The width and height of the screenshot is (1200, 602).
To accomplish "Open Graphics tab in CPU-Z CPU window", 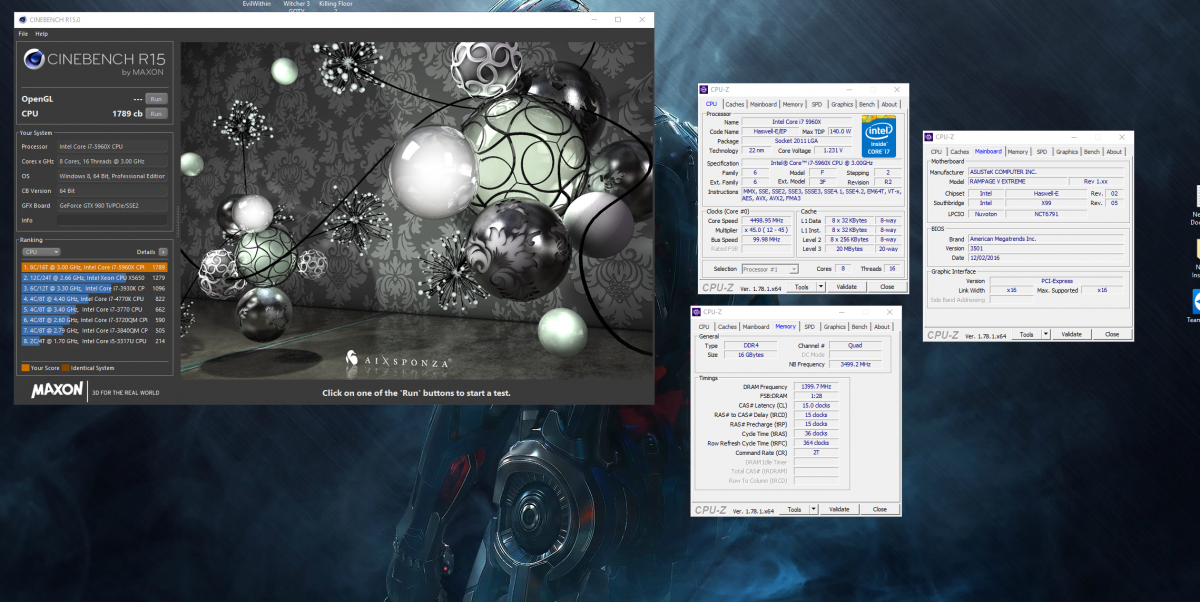I will coord(842,104).
